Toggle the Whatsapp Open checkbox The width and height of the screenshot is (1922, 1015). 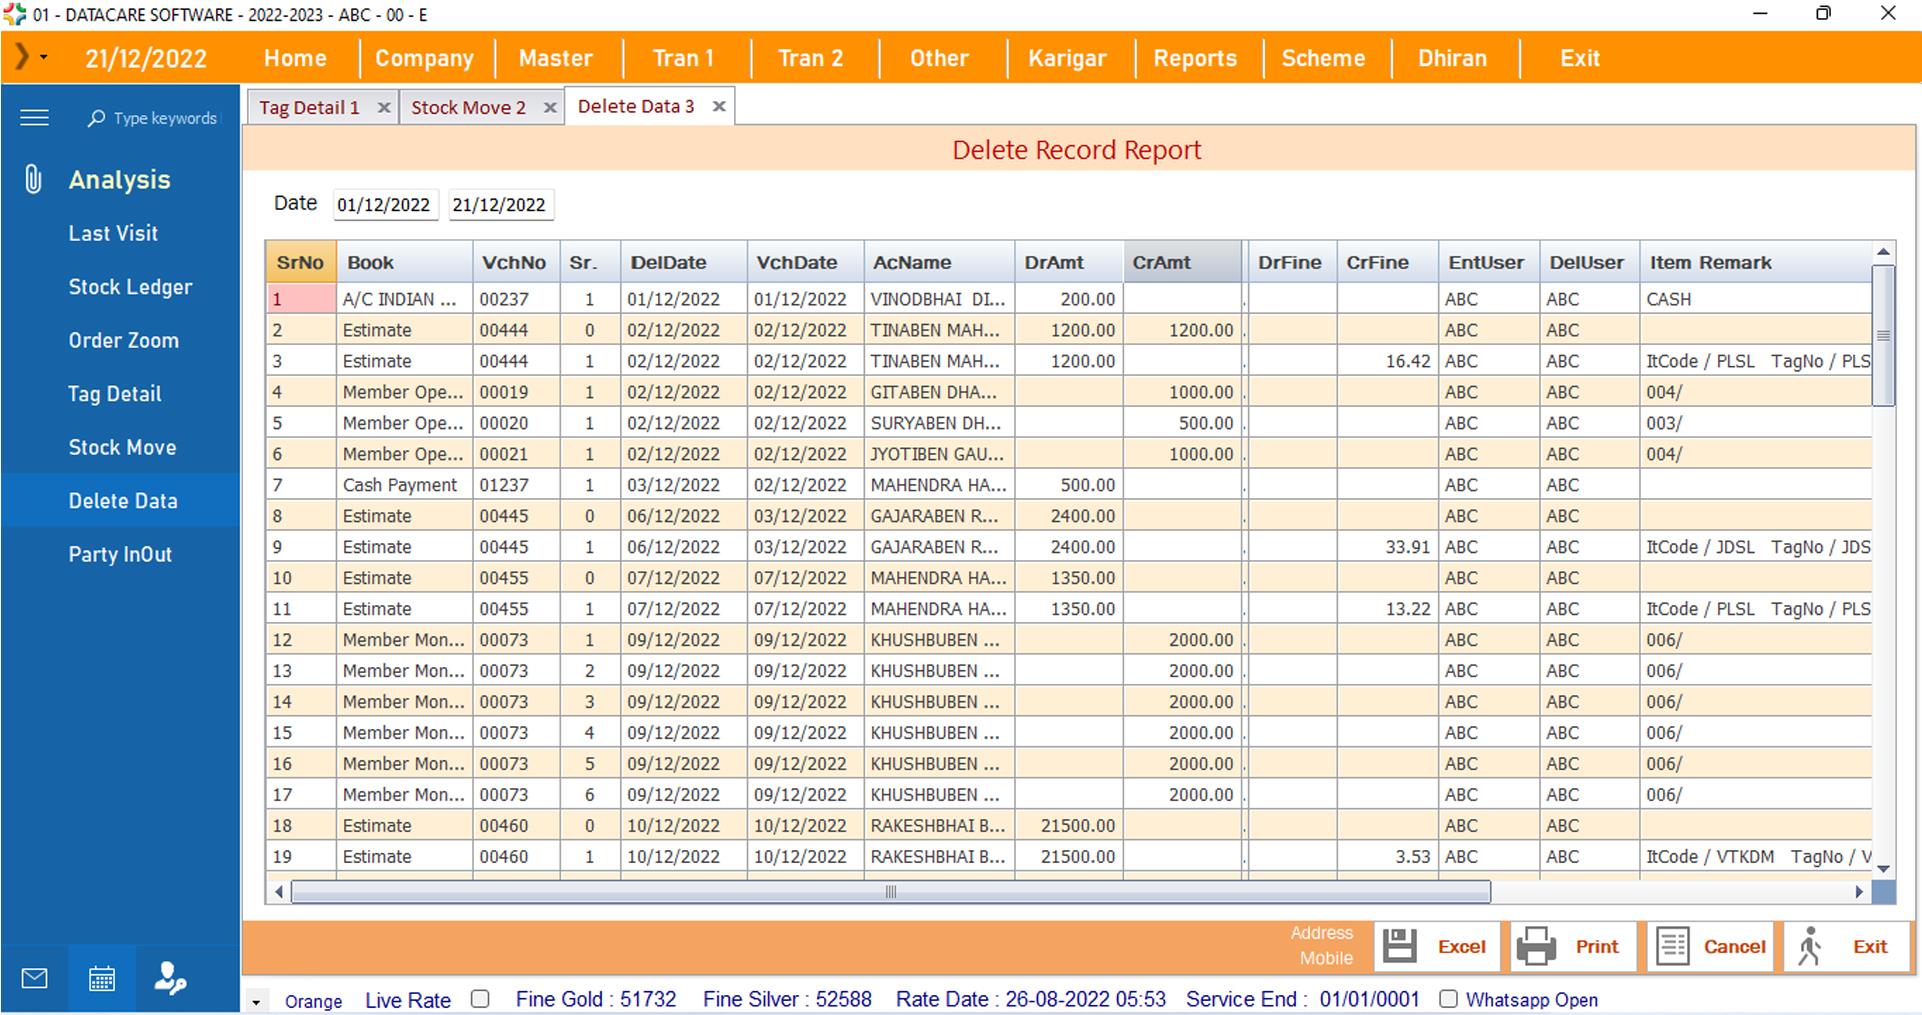click(x=1448, y=999)
